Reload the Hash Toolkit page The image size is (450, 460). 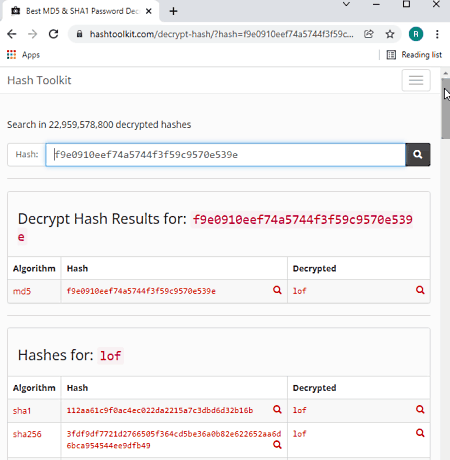coord(53,34)
